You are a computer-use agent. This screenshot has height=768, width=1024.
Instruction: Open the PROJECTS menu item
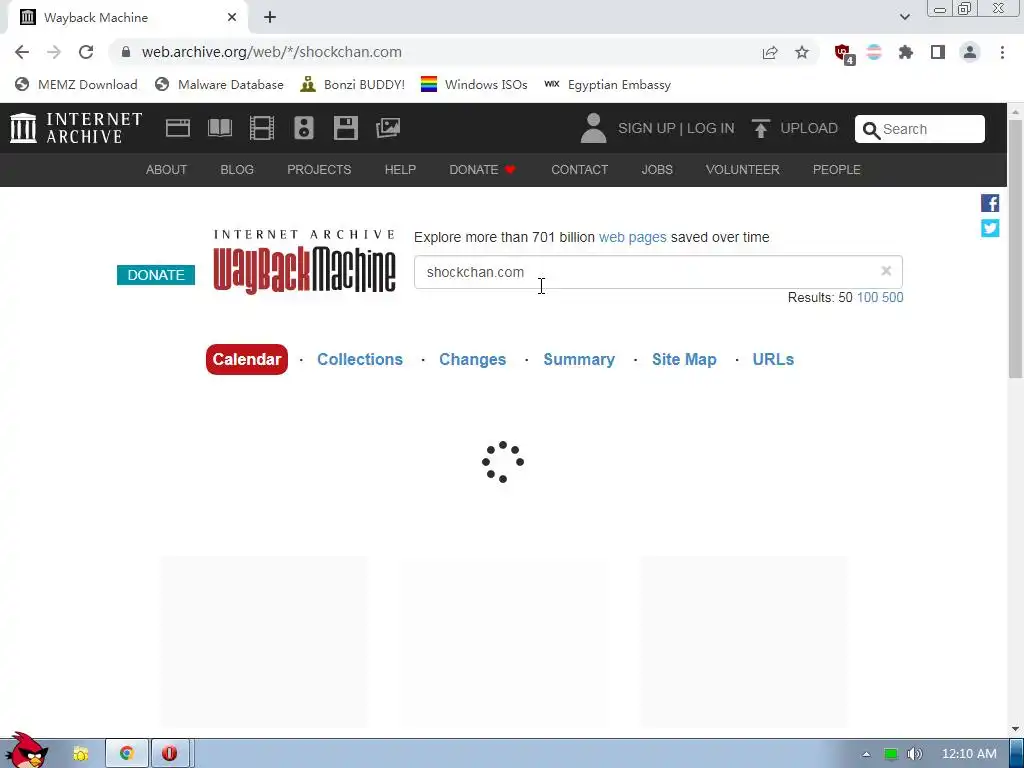click(x=319, y=170)
